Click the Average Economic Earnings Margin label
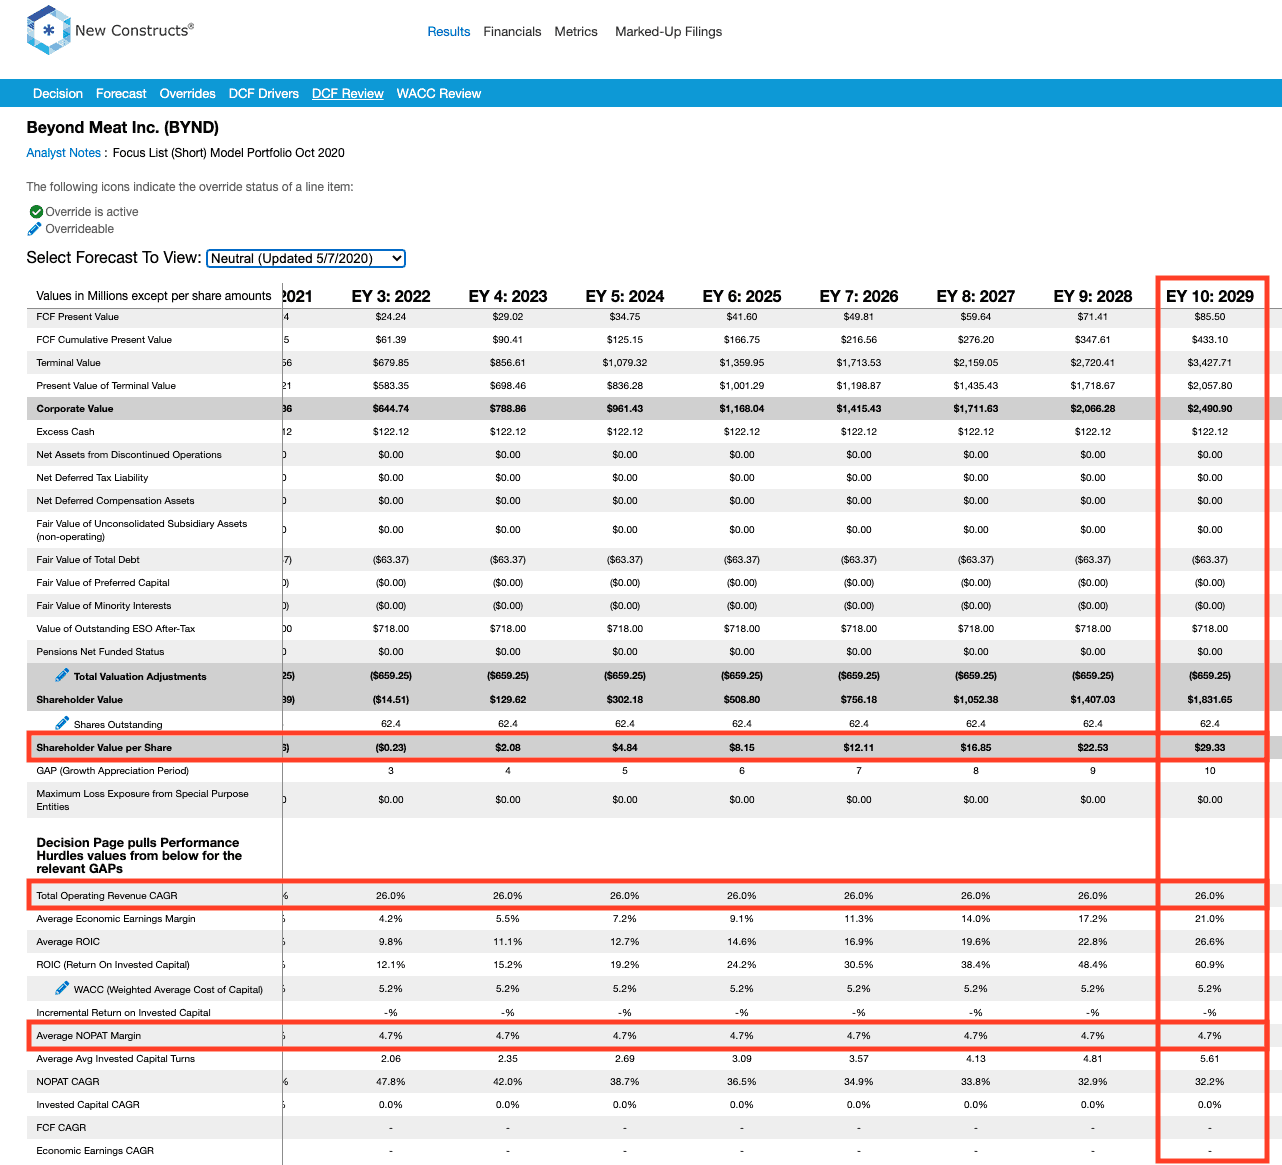The height and width of the screenshot is (1165, 1282). [x=116, y=918]
